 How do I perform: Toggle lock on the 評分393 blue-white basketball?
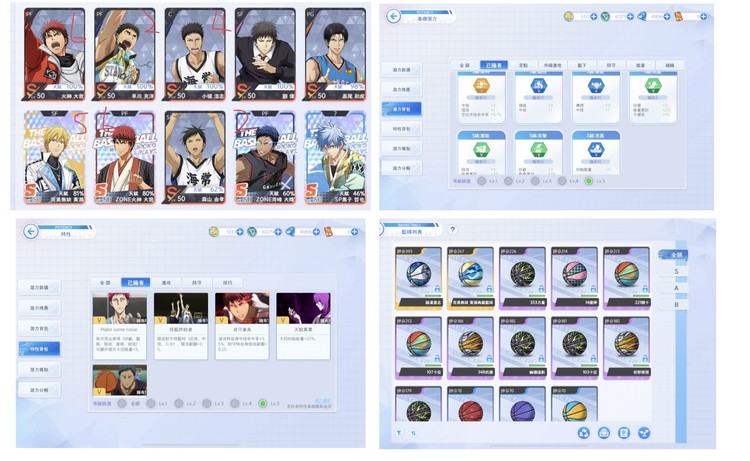tap(437, 289)
